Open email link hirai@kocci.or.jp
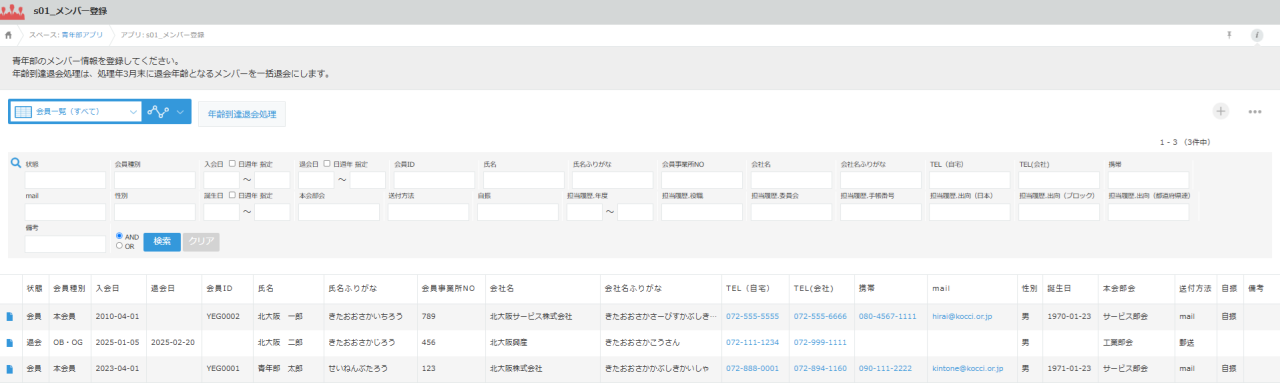This screenshot has height=385, width=1280. click(x=962, y=316)
